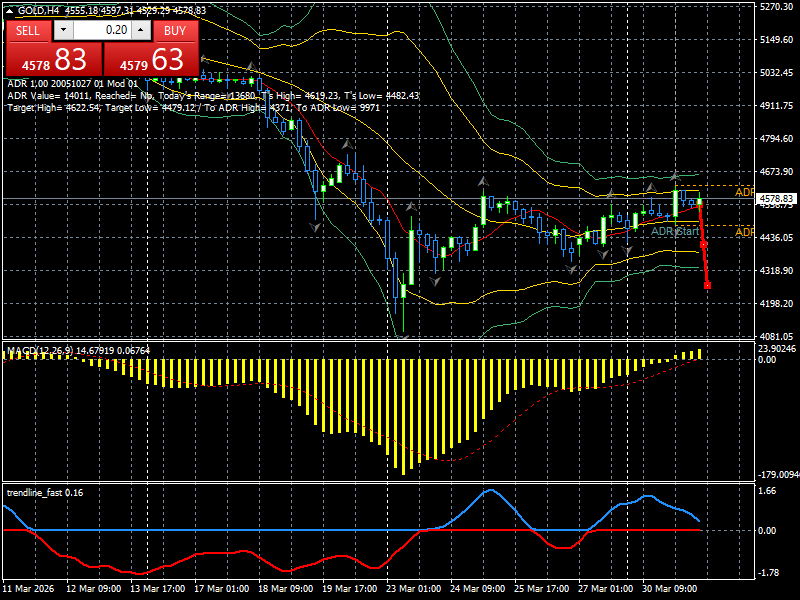The image size is (800, 600).
Task: Click the -1.78 trendline scale value
Action: point(768,572)
